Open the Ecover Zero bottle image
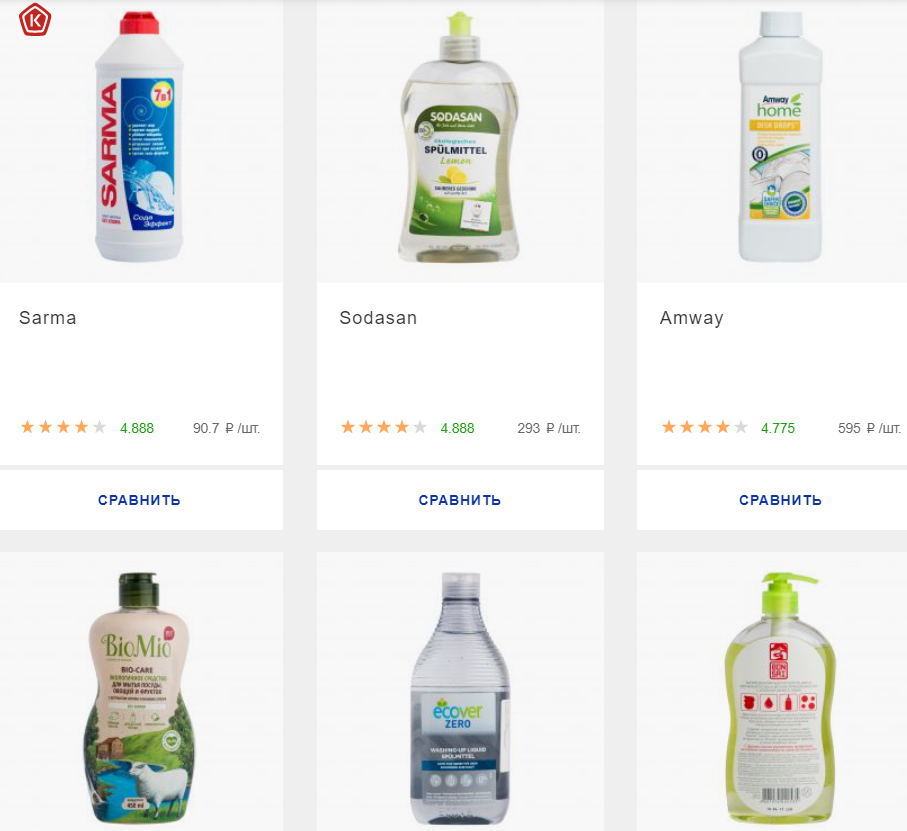The image size is (907, 831). tap(460, 697)
